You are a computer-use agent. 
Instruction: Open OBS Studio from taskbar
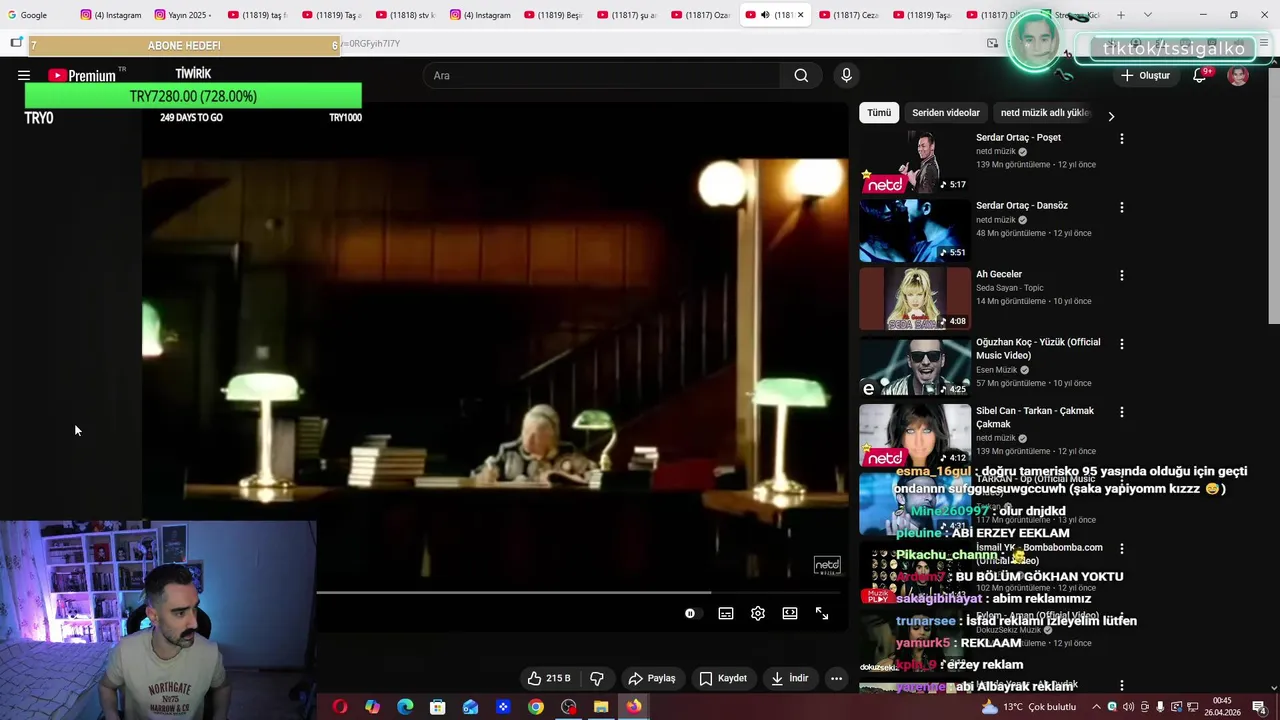coord(569,707)
